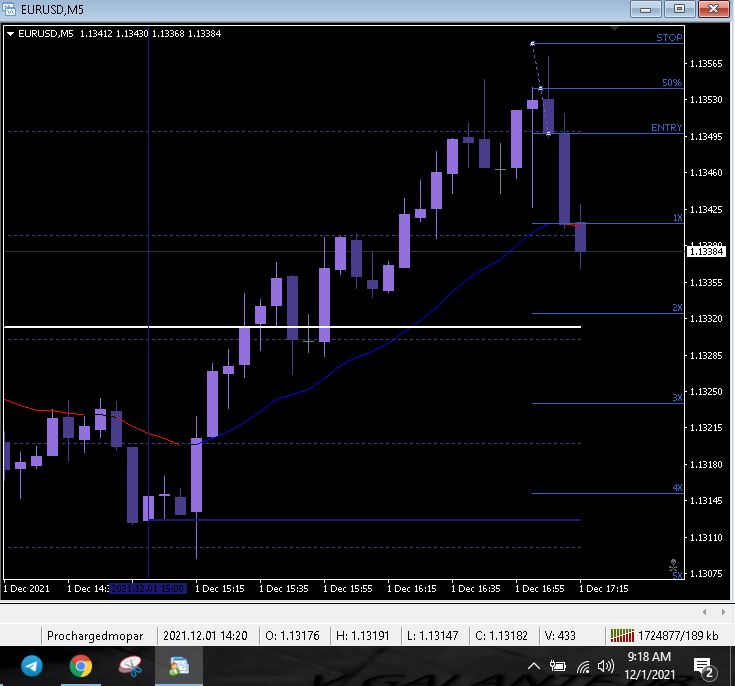
Task: Select the Prochargedmopar profile in status bar
Action: (x=95, y=636)
